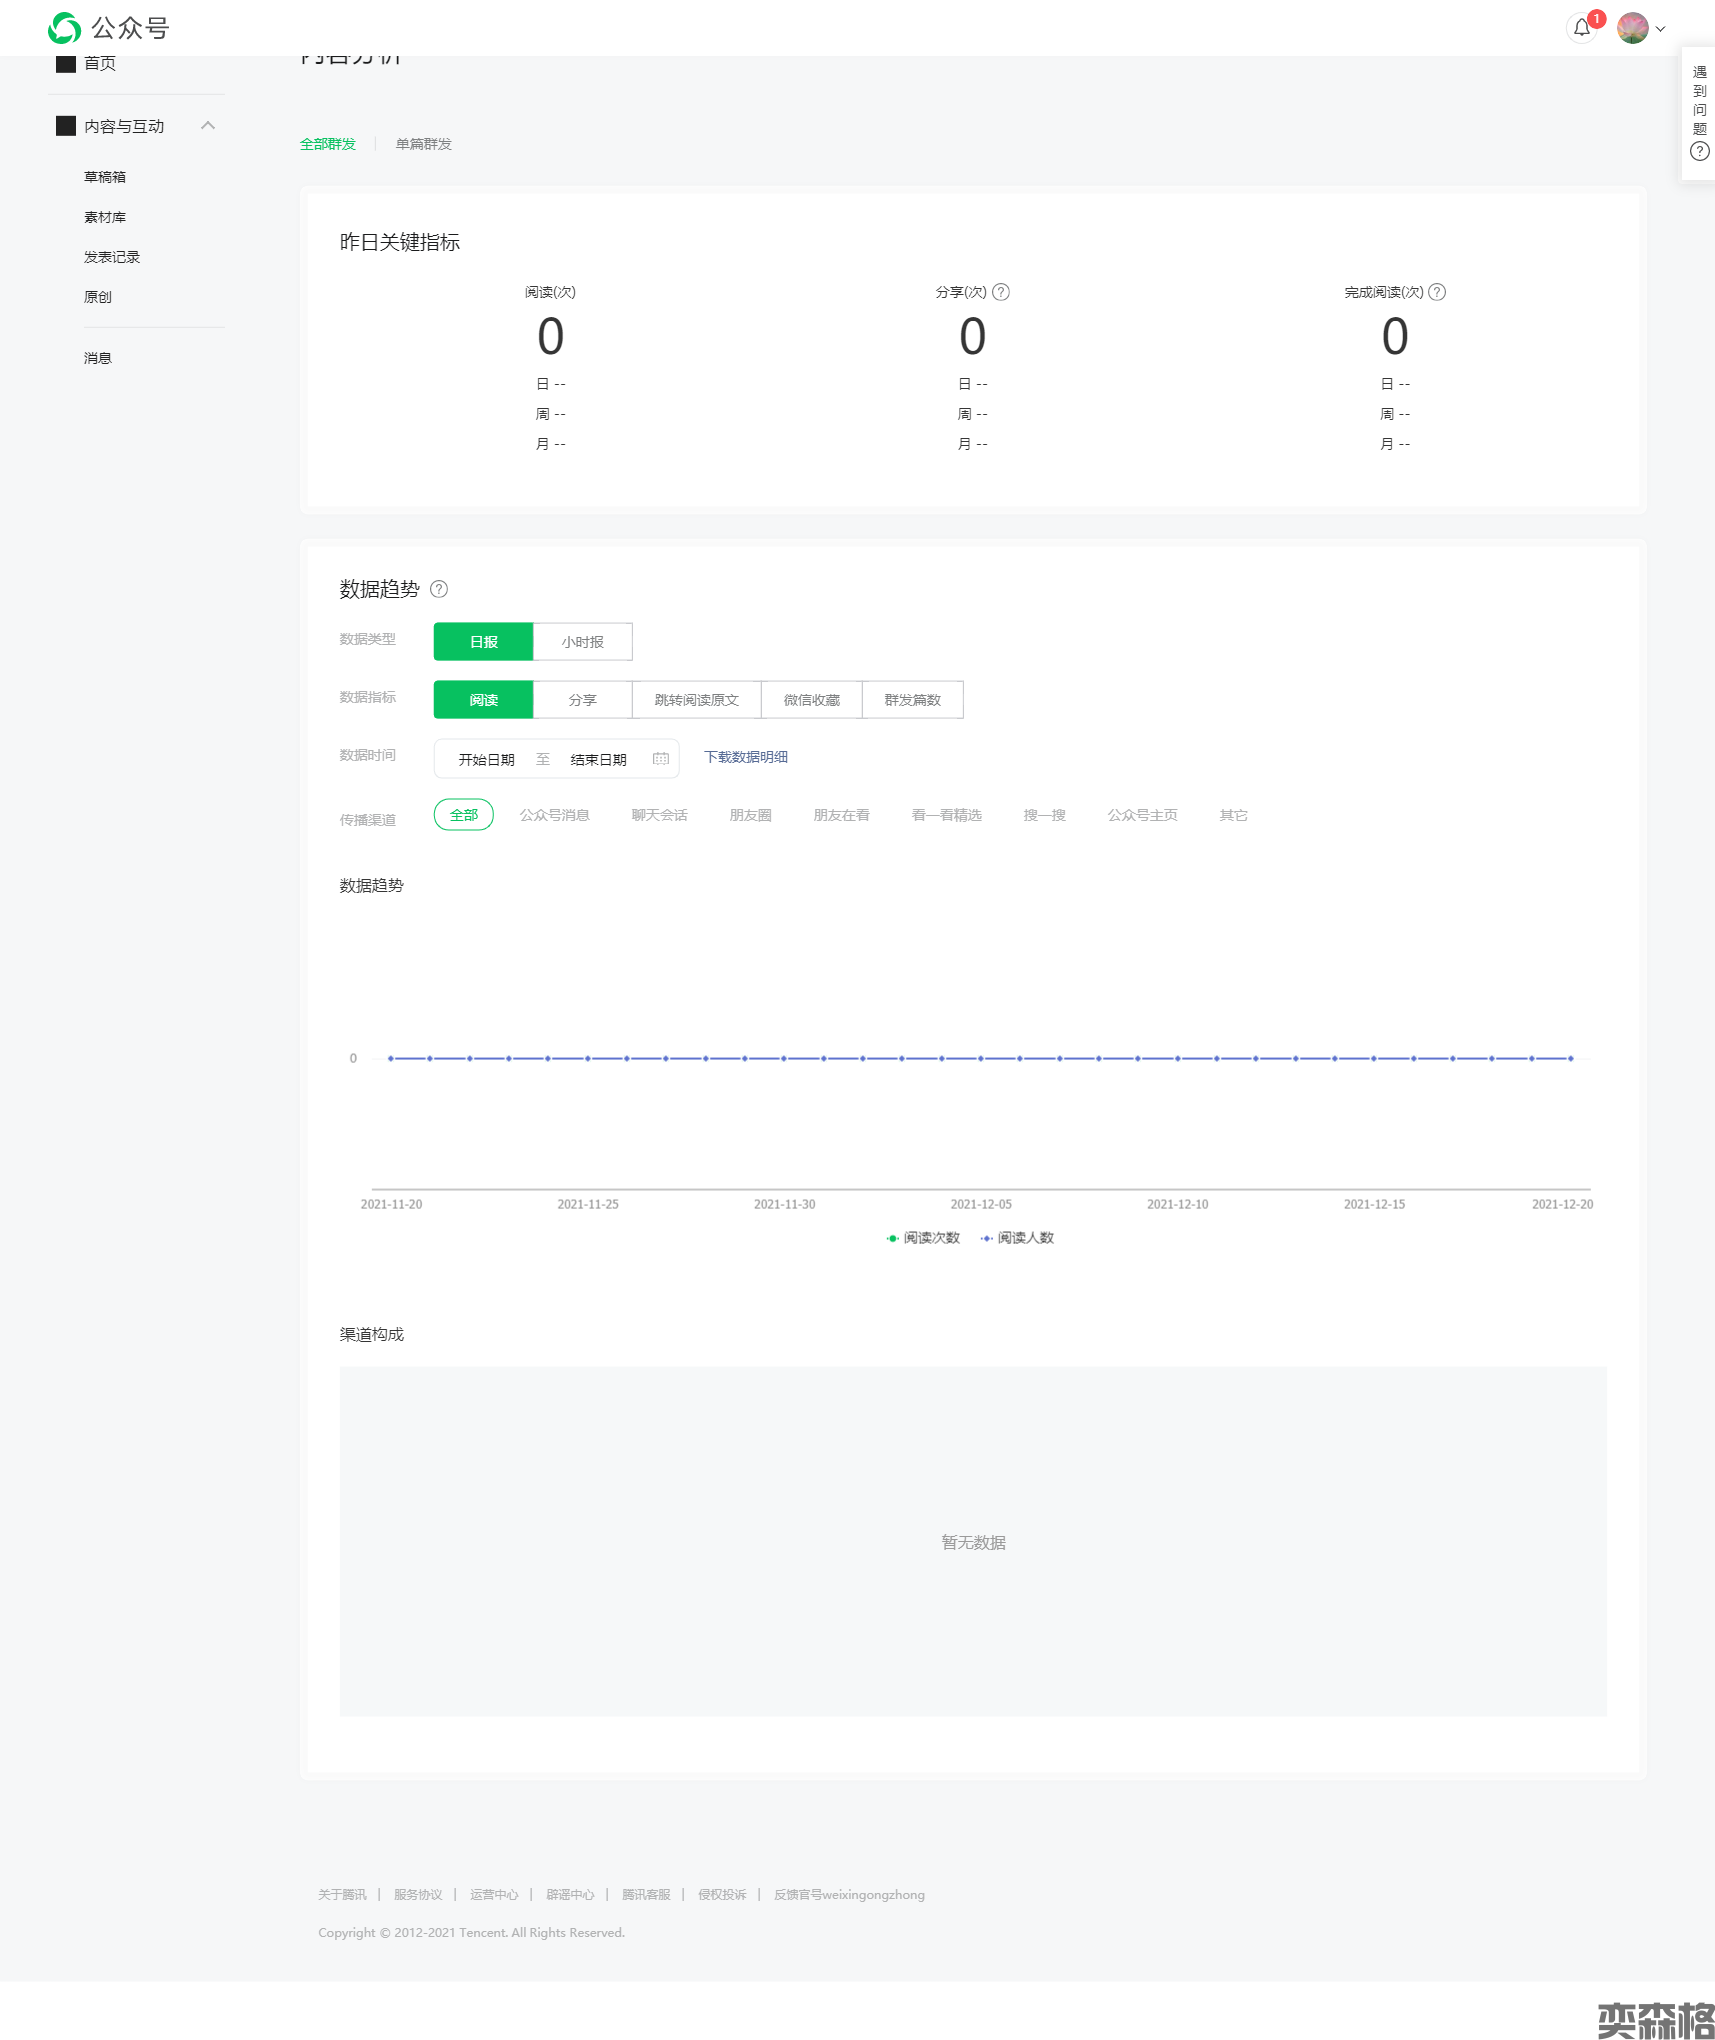Select the 分享 metric button
1715x2040 pixels.
pyautogui.click(x=582, y=700)
